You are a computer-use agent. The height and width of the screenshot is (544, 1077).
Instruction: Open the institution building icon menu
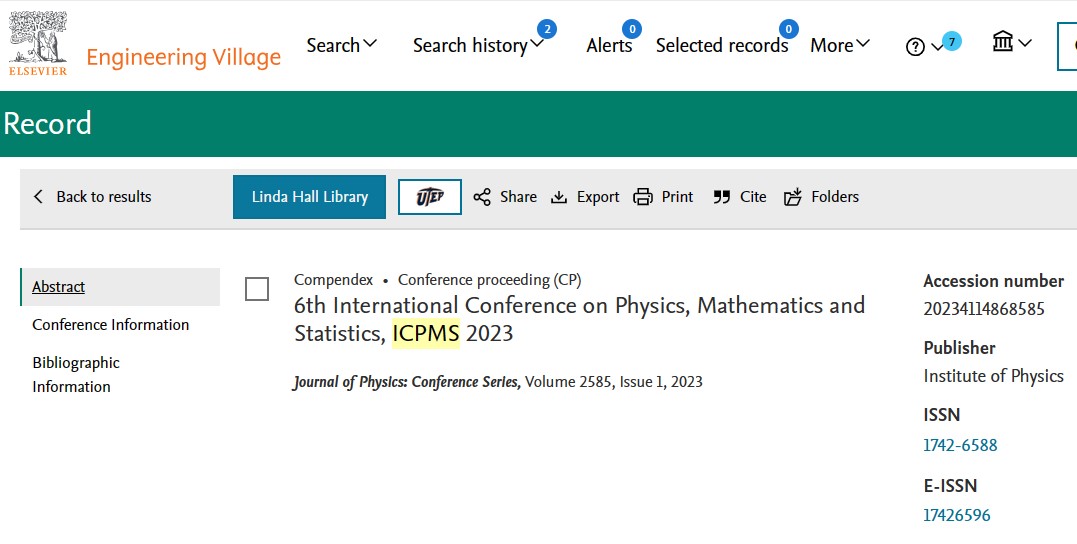point(1003,42)
